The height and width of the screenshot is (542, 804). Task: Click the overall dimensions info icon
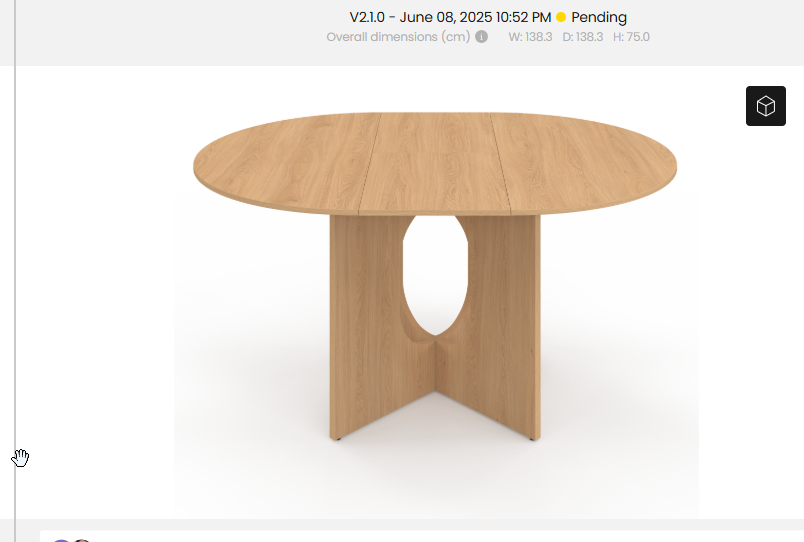(x=481, y=37)
